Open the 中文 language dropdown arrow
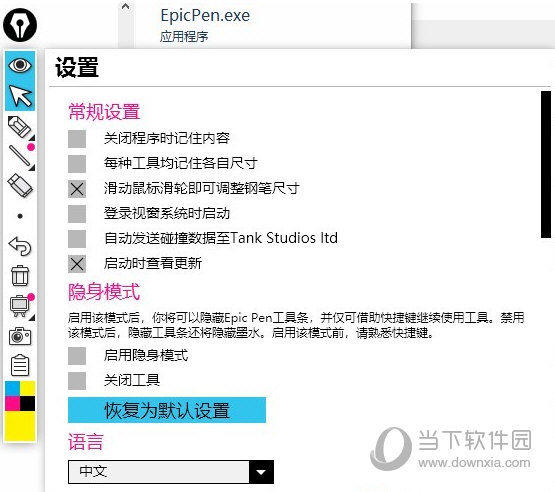Screen dimensions: 555x492 [261, 472]
